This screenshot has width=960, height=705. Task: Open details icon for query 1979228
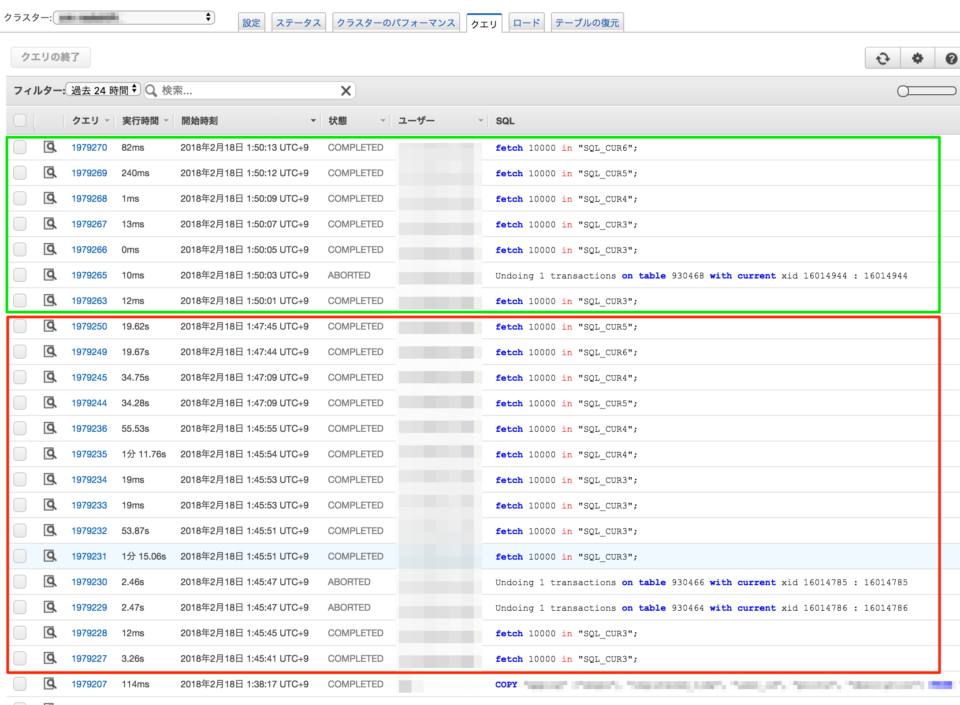pyautogui.click(x=50, y=633)
